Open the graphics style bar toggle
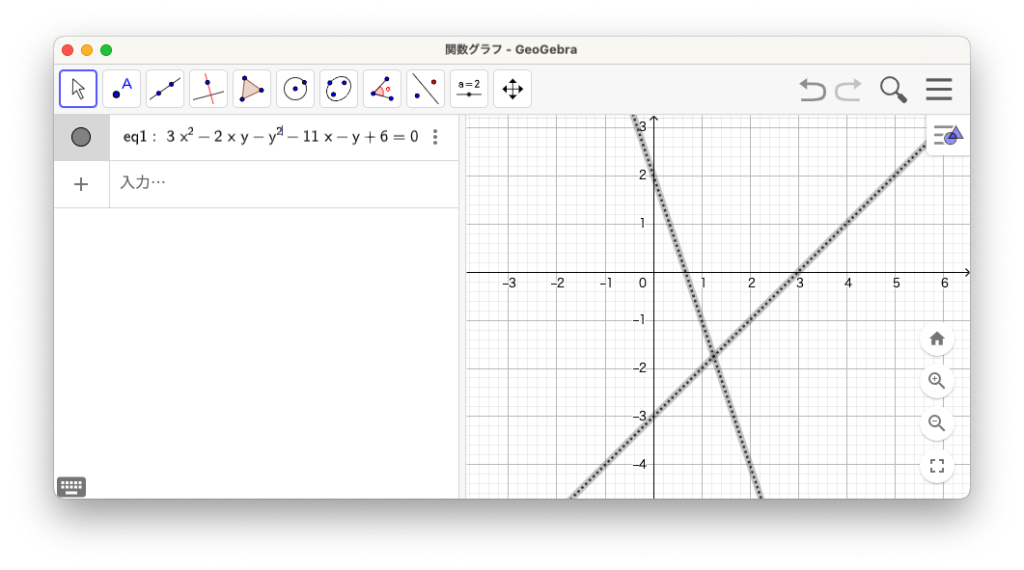Image resolution: width=1024 pixels, height=570 pixels. tap(946, 135)
